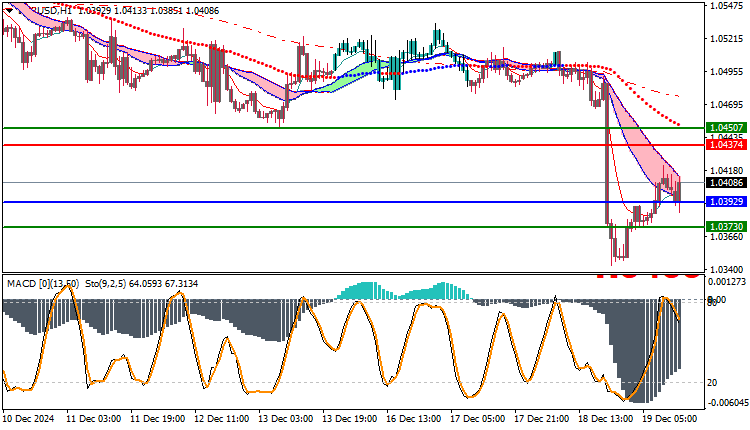Screen dimensions: 750x430
Task: Click the chart menu triangle at top-left
Action: coord(9,10)
